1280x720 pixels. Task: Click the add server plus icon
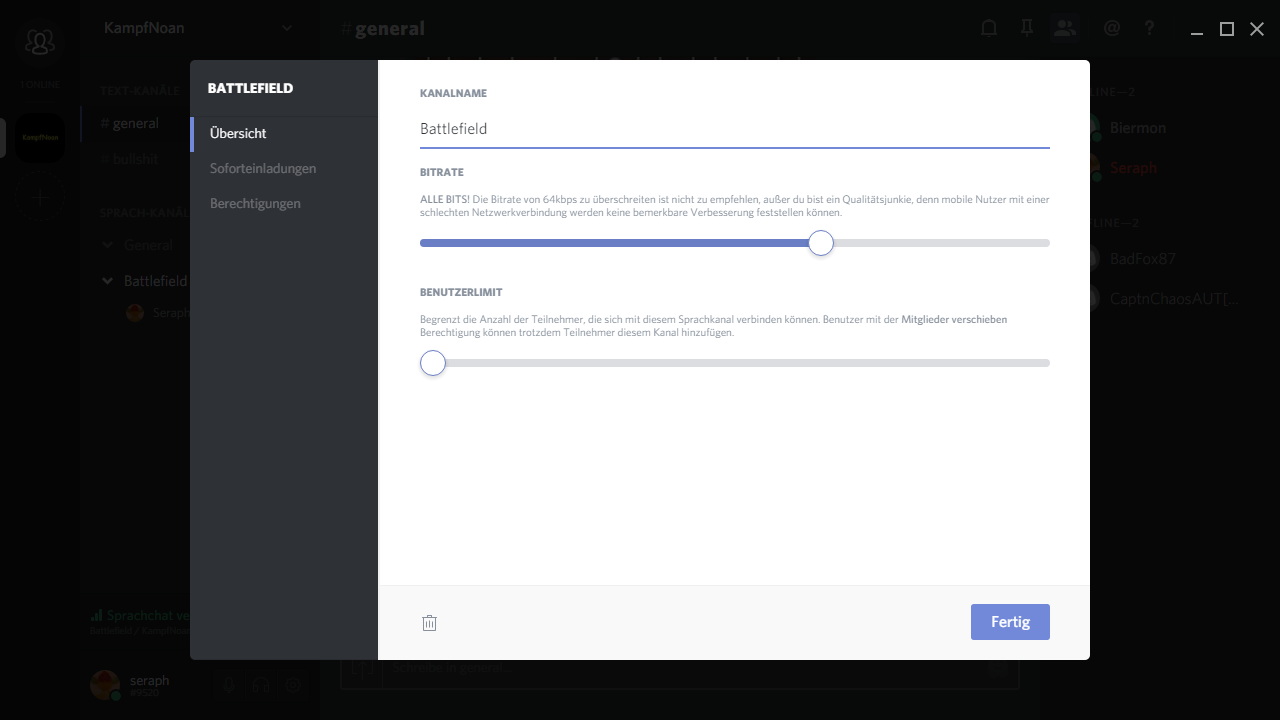pyautogui.click(x=40, y=198)
